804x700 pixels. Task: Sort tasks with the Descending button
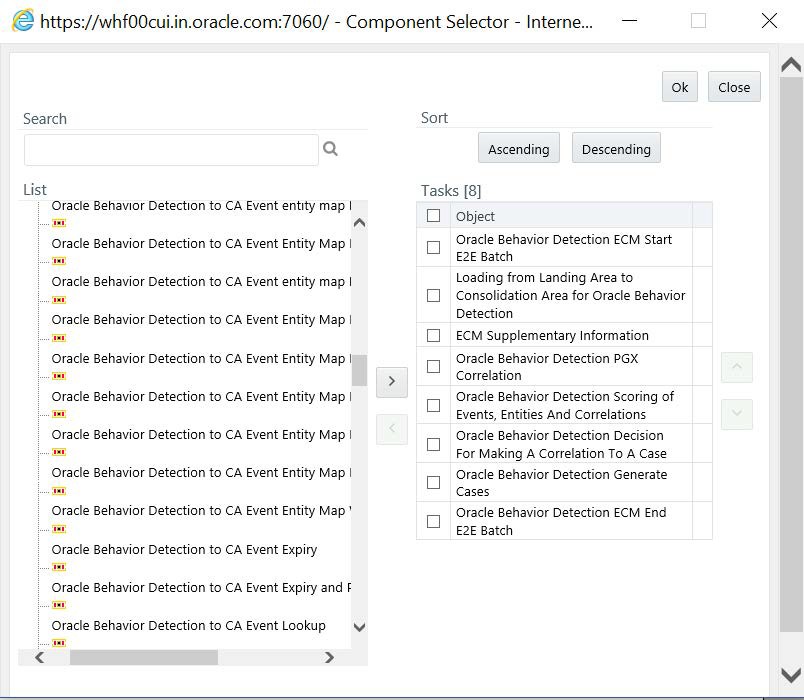coord(616,148)
